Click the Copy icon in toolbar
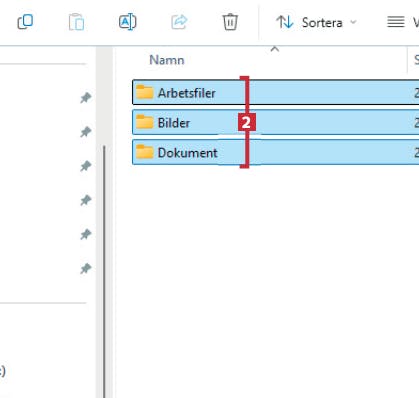The height and width of the screenshot is (398, 419). [x=25, y=22]
